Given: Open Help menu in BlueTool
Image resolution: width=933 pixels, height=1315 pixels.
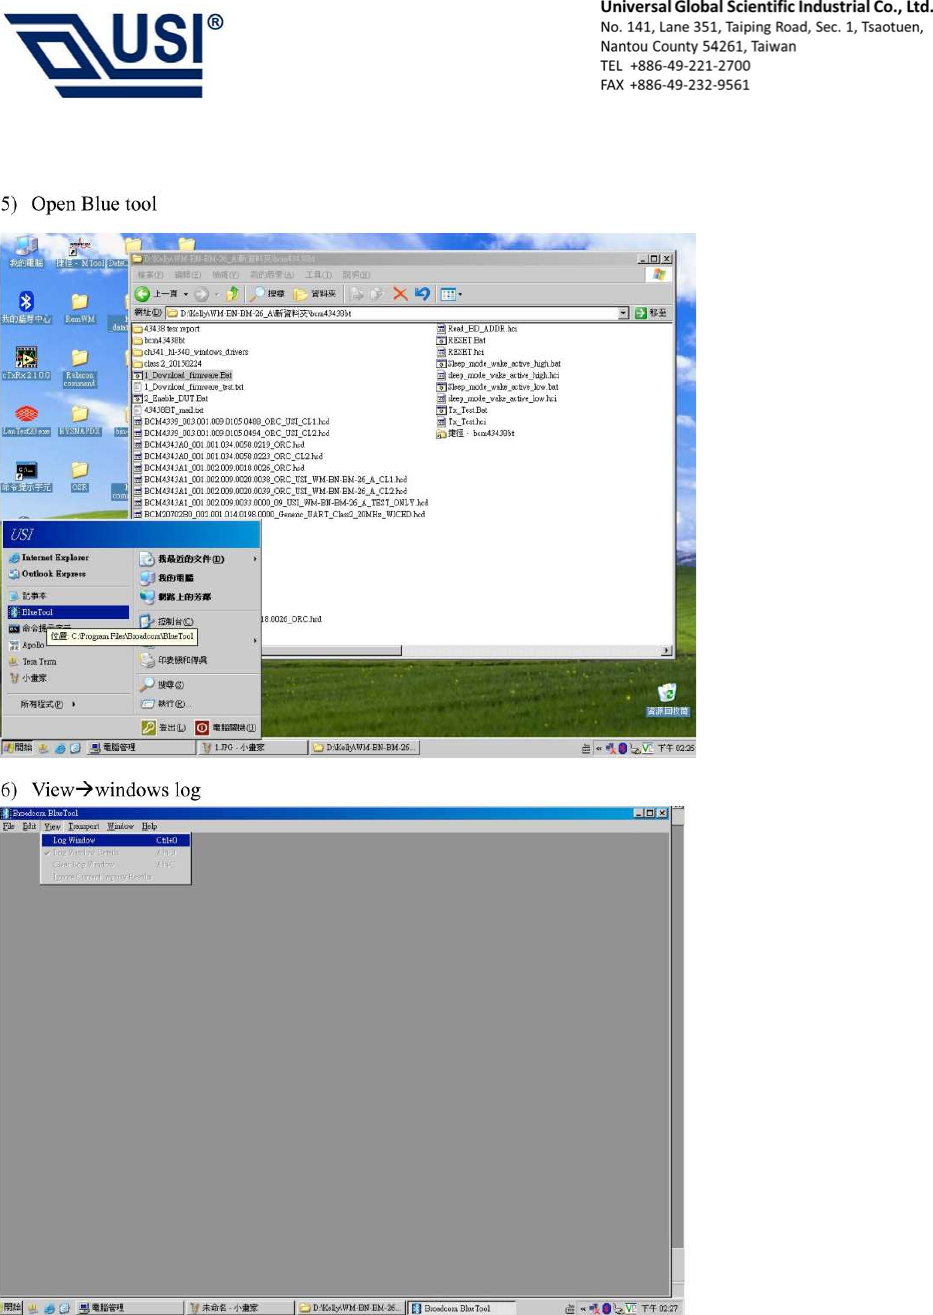Looking at the screenshot, I should tap(149, 827).
